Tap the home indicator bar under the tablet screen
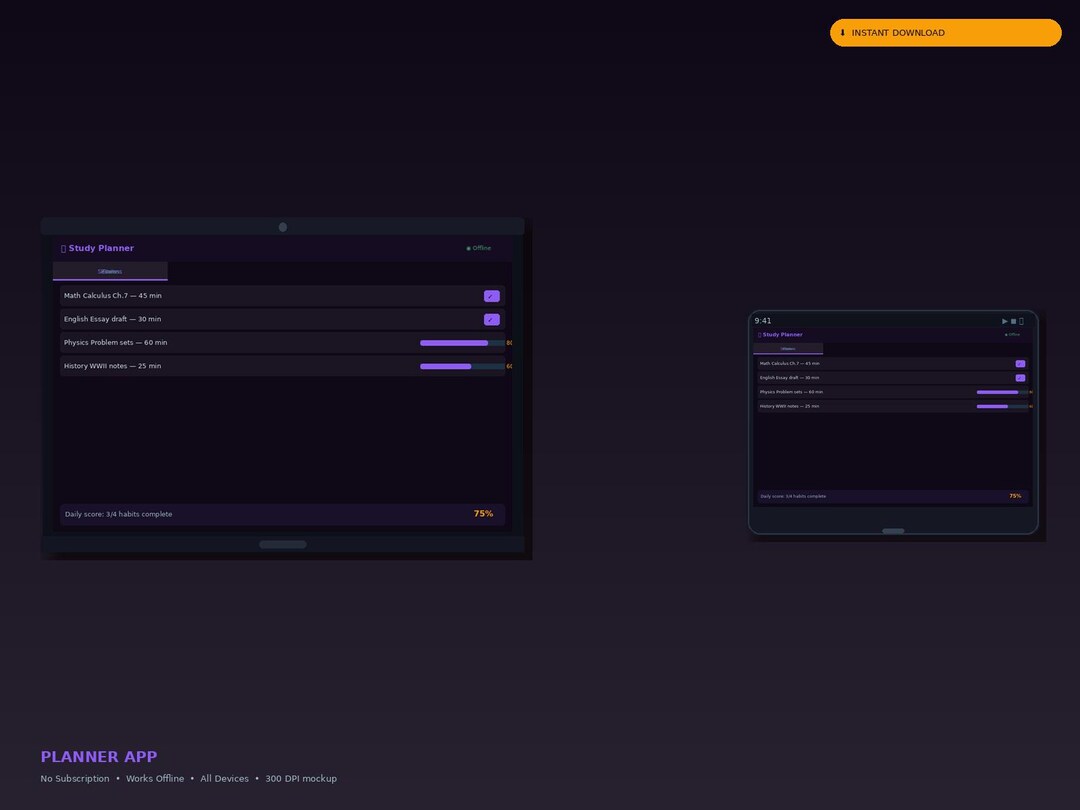Viewport: 1080px width, 810px height. click(x=893, y=531)
